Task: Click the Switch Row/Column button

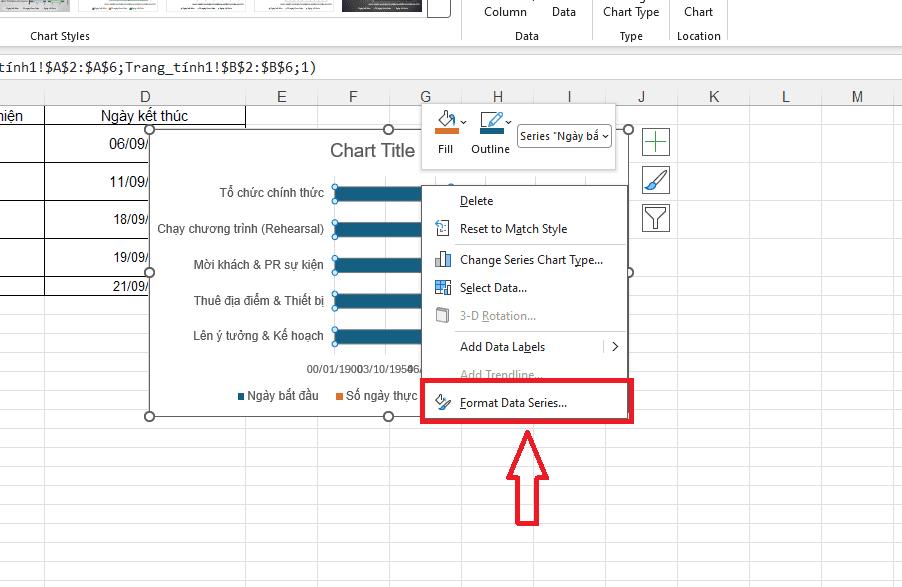Action: 505,10
